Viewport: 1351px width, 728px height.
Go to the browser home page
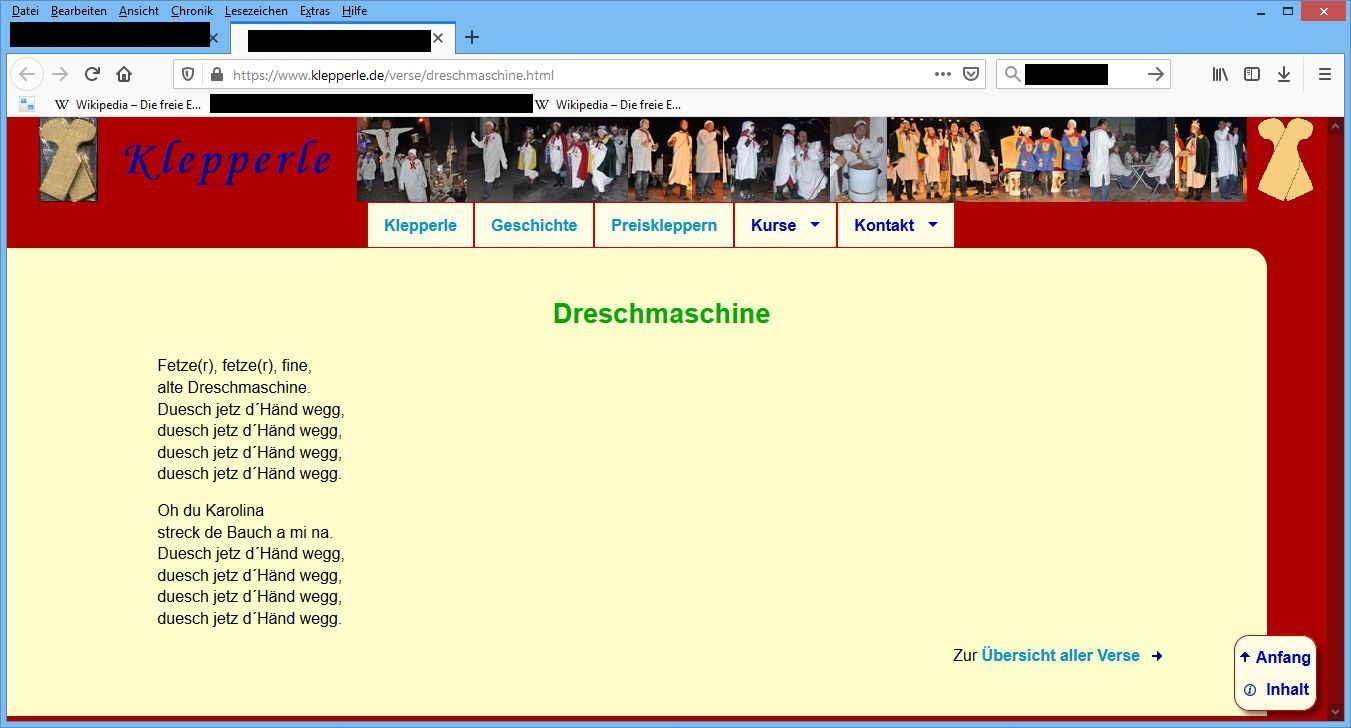(124, 74)
